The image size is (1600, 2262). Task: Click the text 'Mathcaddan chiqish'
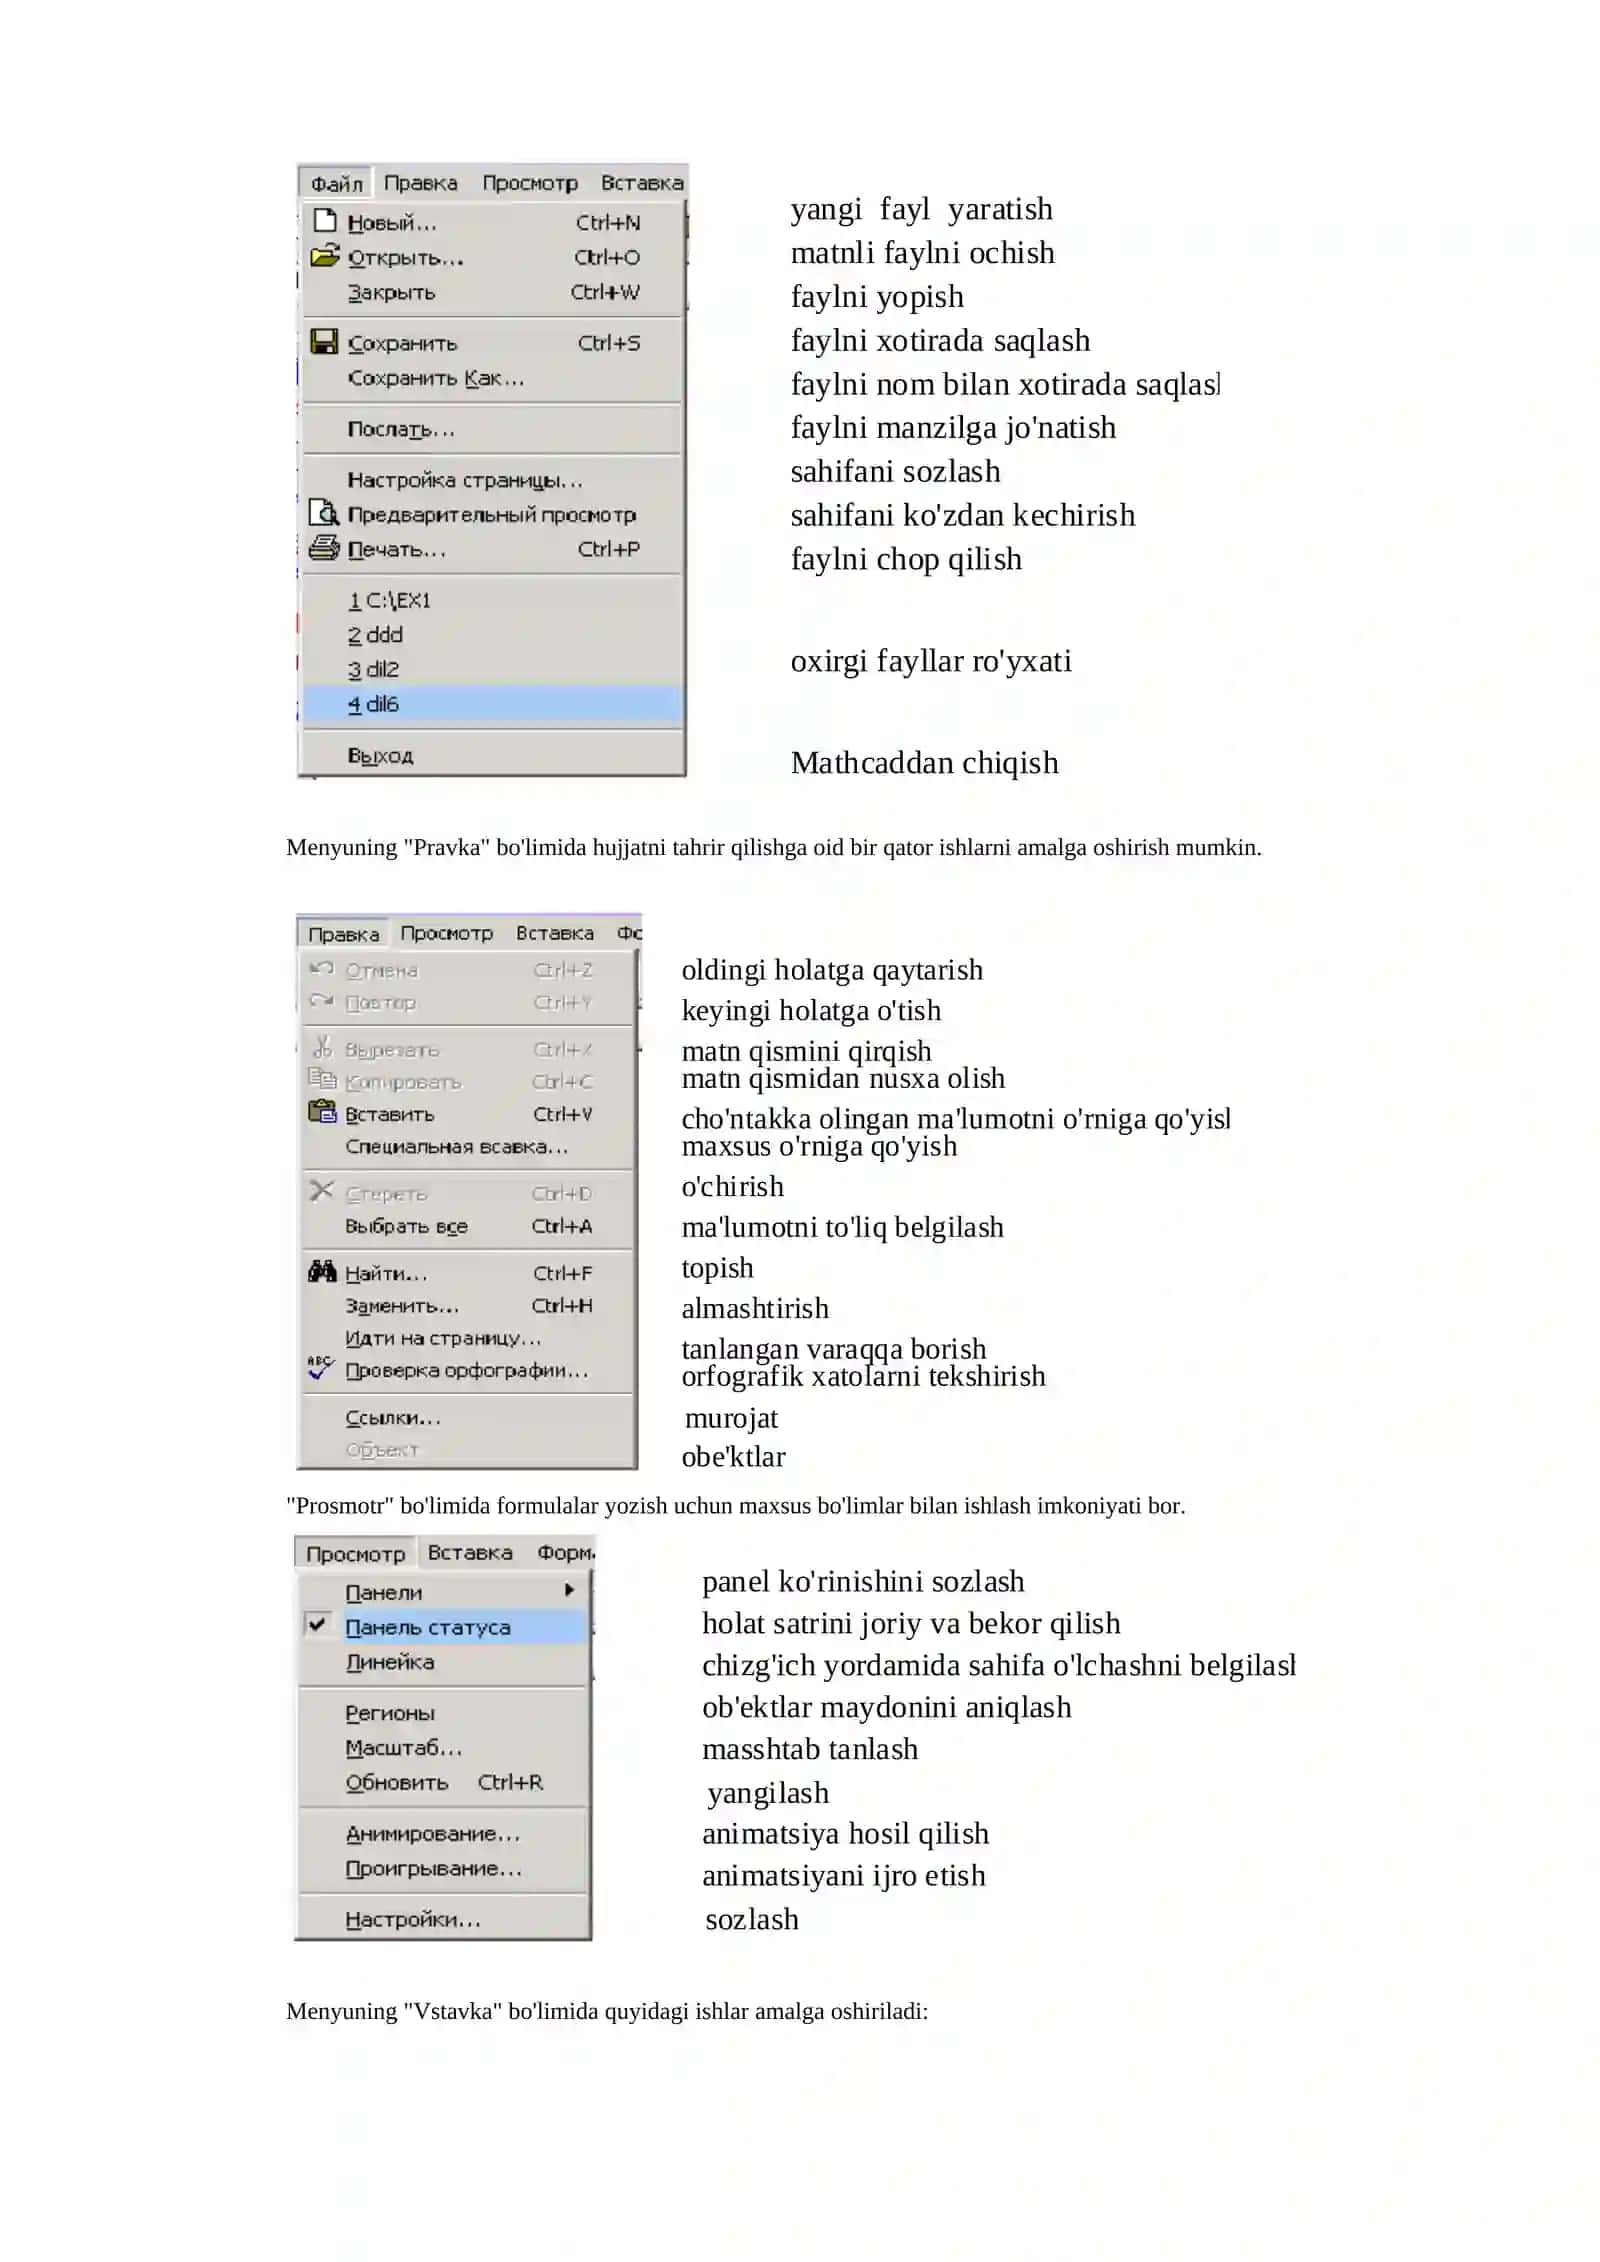point(924,763)
